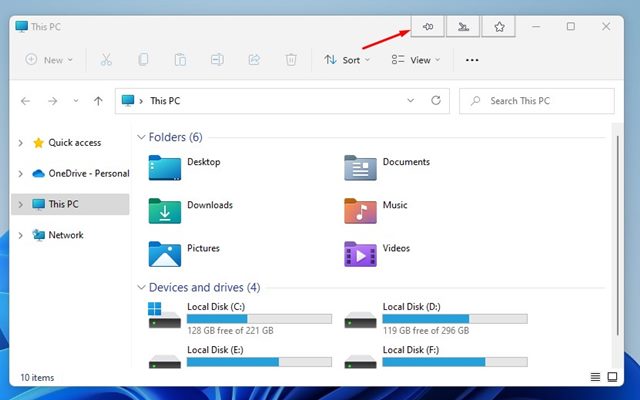Click the Rename toolbar icon
The height and width of the screenshot is (400, 640).
[217, 60]
